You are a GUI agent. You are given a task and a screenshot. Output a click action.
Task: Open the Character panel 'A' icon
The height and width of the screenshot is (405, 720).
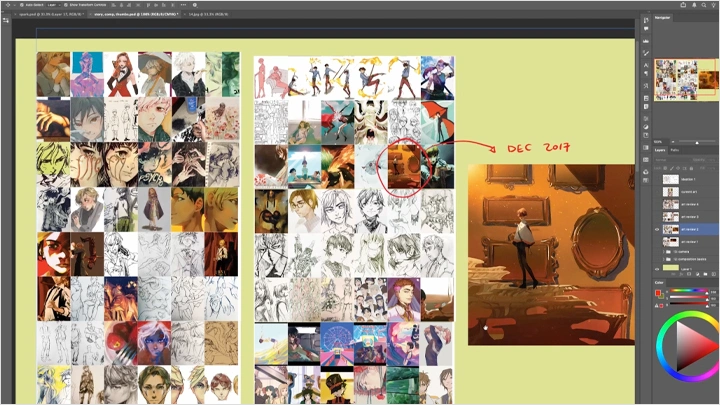(646, 65)
